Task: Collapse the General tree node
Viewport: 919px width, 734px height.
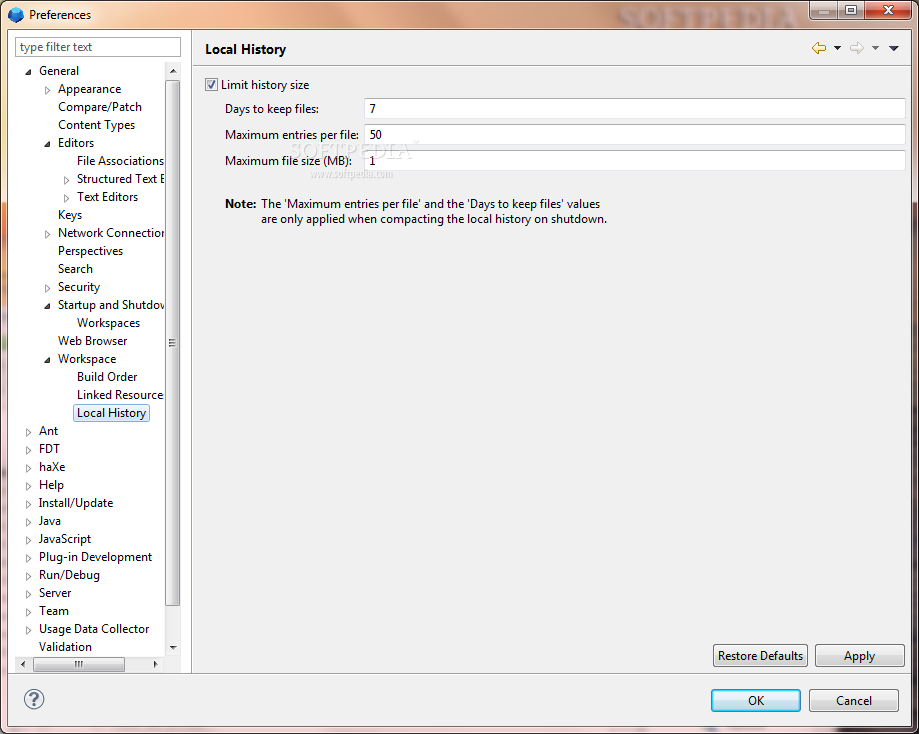Action: (28, 72)
